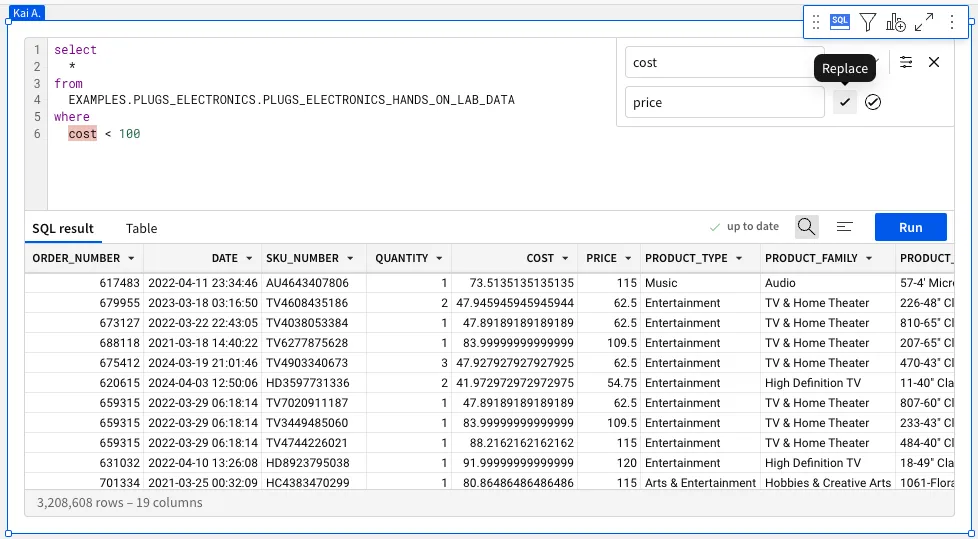Viewport: 978px width, 539px height.
Task: Click the replace field containing price
Action: 724,102
